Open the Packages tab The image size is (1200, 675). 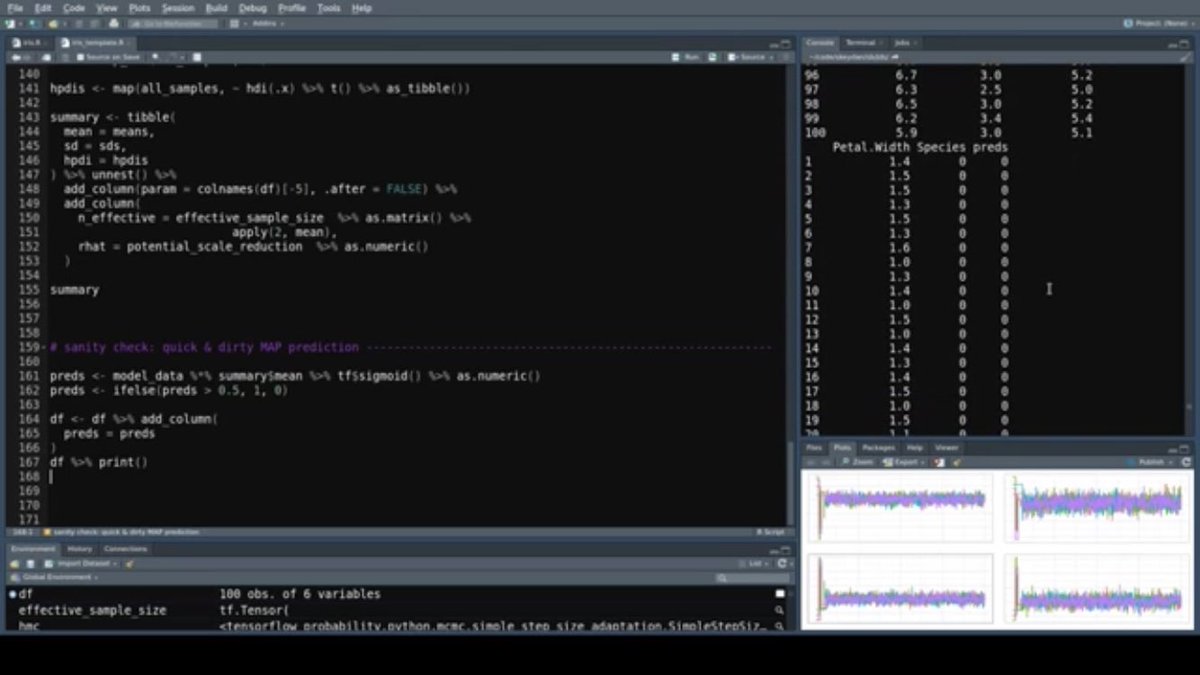[878, 448]
